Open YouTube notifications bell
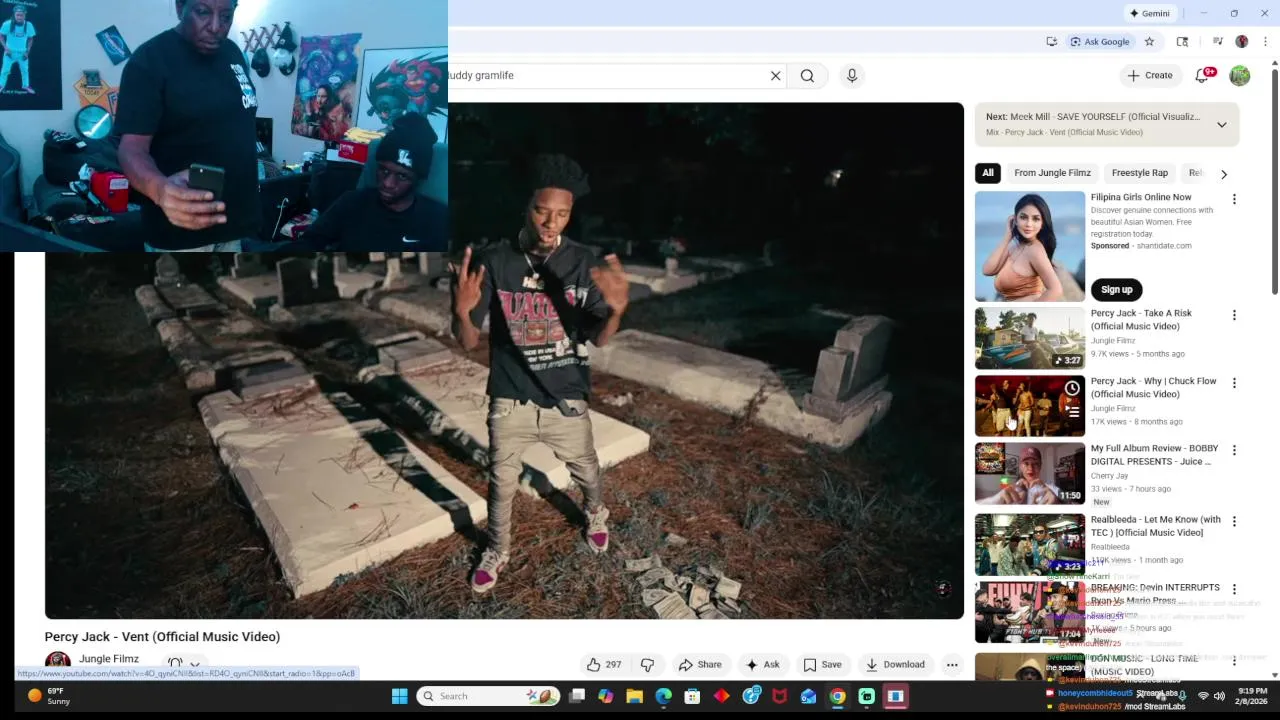 pyautogui.click(x=1204, y=75)
